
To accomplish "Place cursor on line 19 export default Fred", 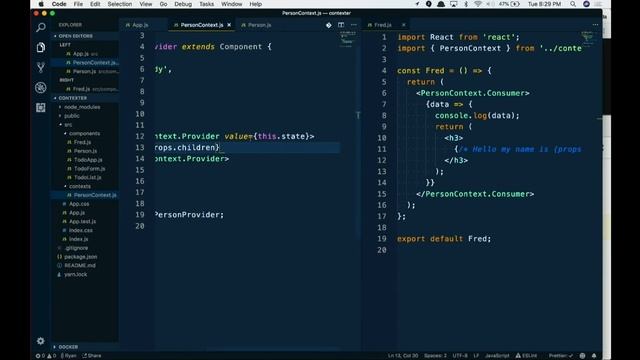I will [x=444, y=239].
